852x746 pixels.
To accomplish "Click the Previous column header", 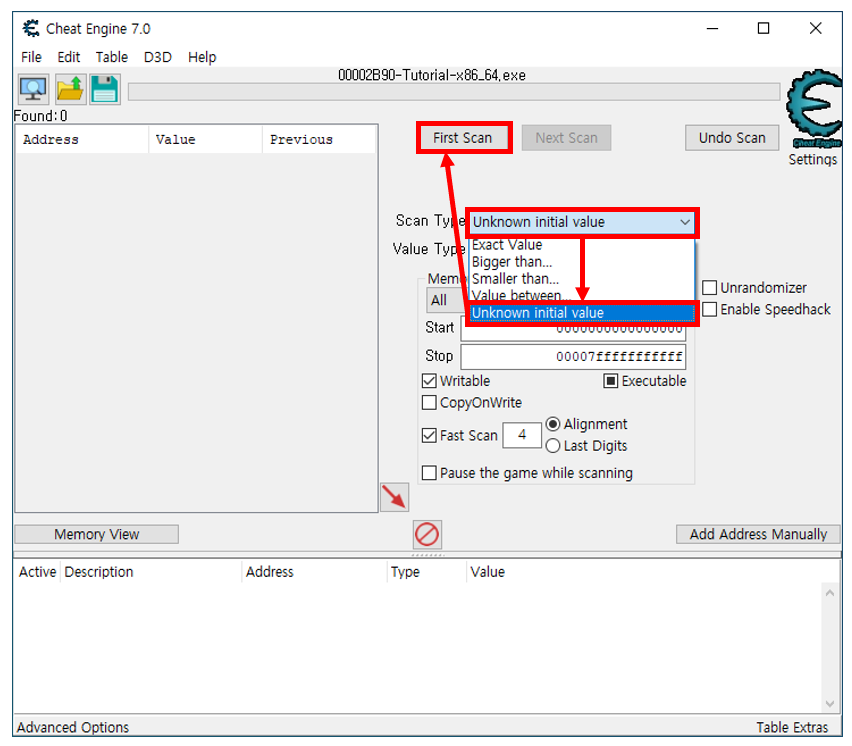I will tap(319, 140).
